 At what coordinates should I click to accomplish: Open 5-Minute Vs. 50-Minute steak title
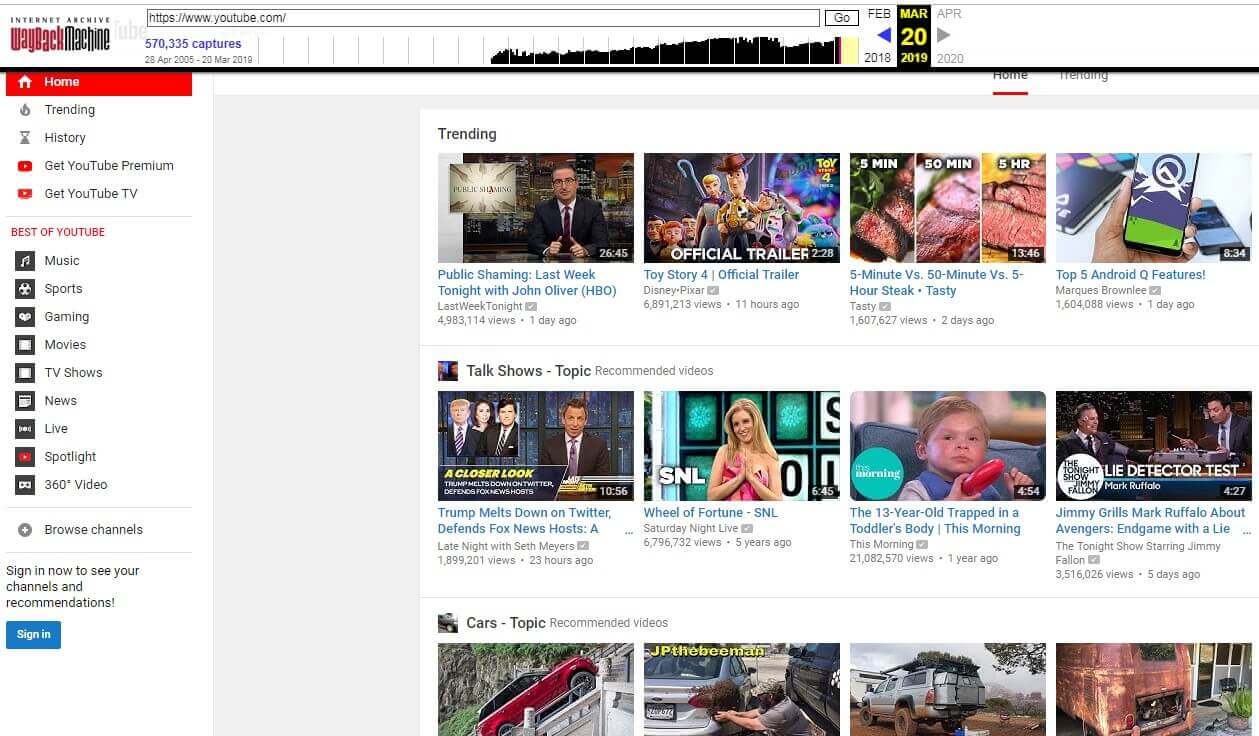pos(937,283)
